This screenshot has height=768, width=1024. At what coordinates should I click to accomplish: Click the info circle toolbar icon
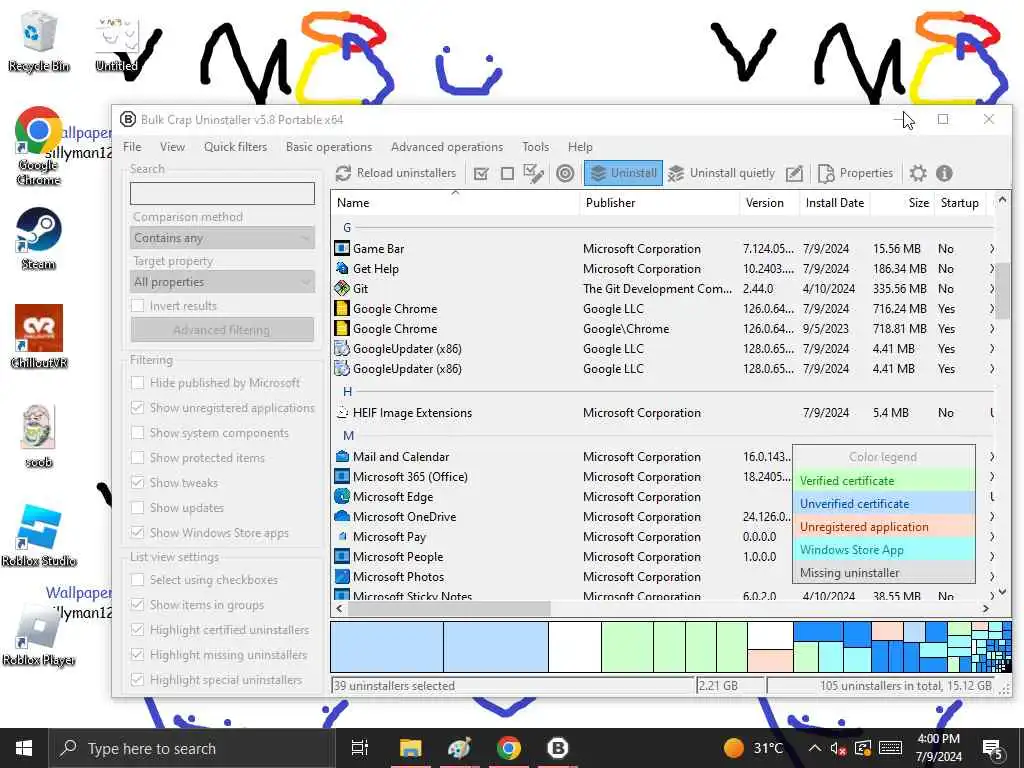coord(944,174)
